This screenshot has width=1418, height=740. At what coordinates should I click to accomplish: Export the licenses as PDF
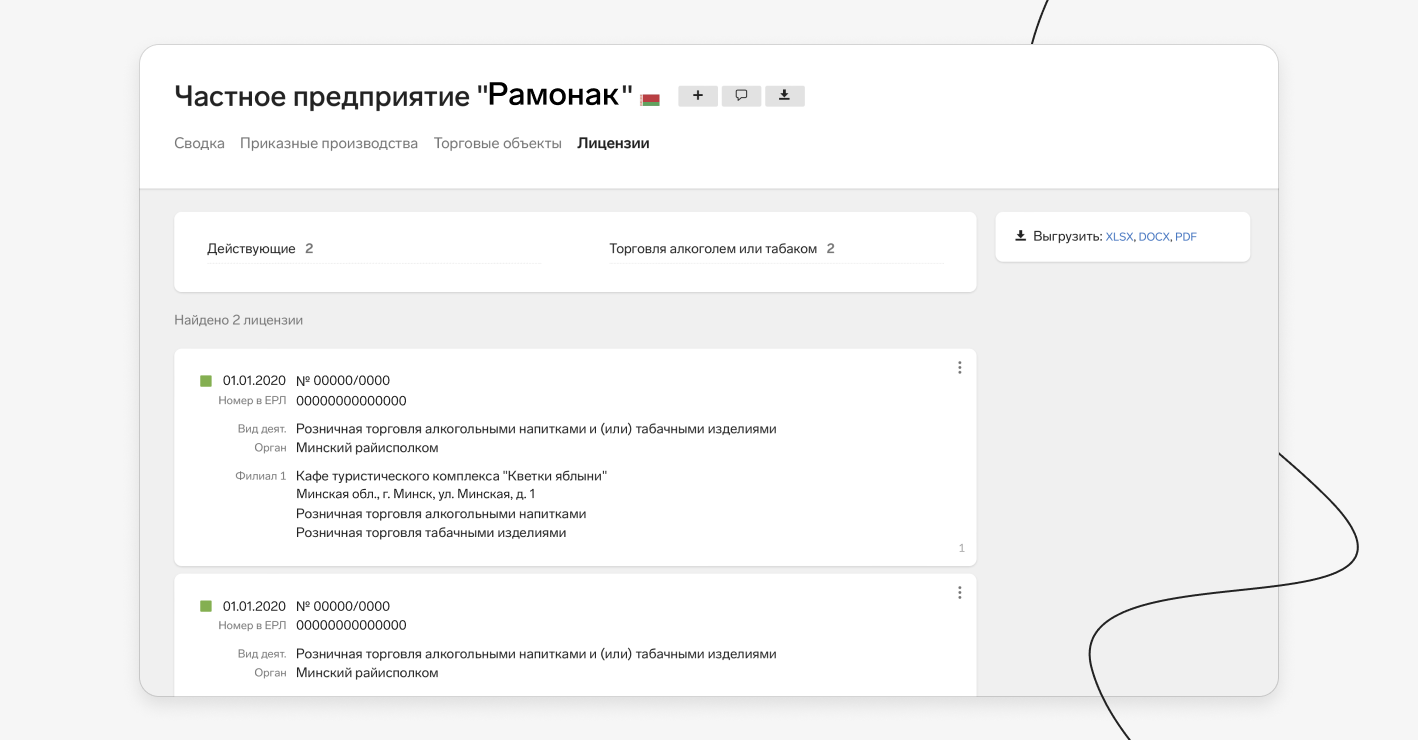[1186, 237]
